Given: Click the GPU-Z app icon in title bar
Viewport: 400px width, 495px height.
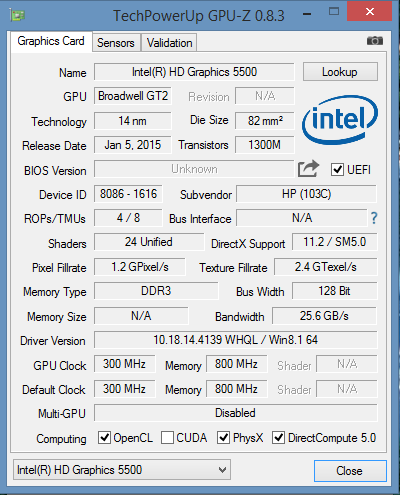Looking at the screenshot, I should pos(18,15).
